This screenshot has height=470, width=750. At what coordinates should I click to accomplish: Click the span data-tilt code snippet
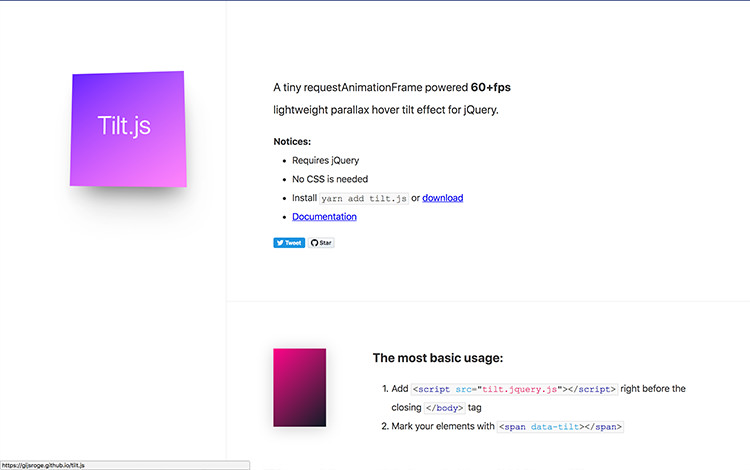pos(561,427)
